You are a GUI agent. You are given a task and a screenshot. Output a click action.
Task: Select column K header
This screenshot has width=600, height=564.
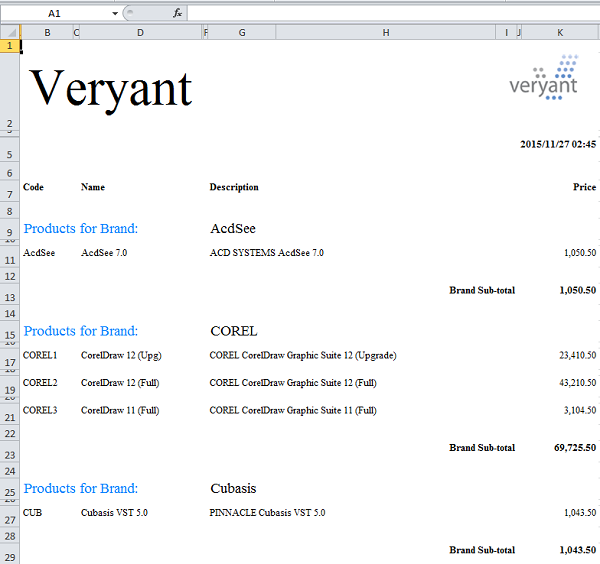tap(560, 33)
